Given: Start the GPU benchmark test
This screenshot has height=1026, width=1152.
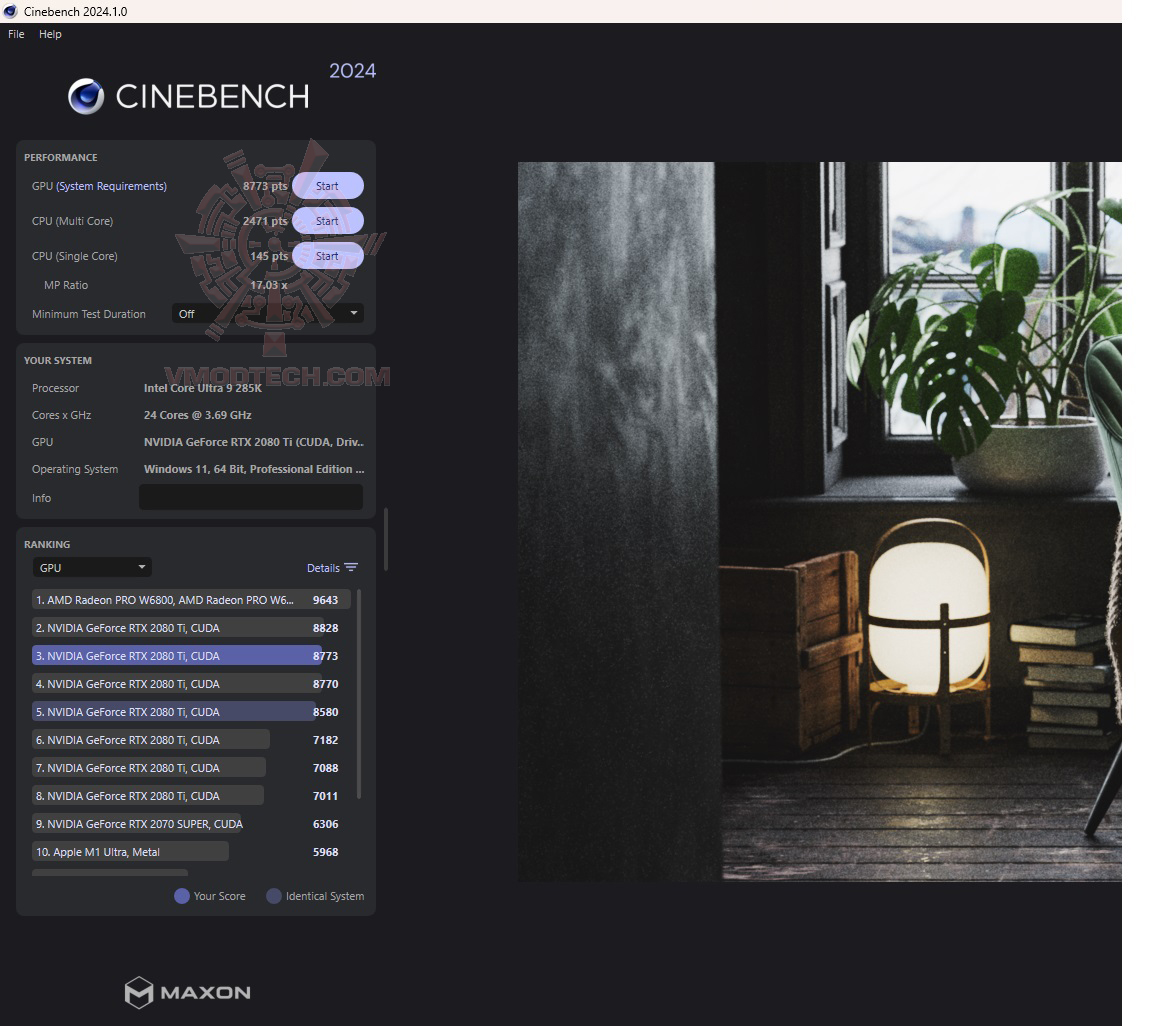Looking at the screenshot, I should (328, 186).
